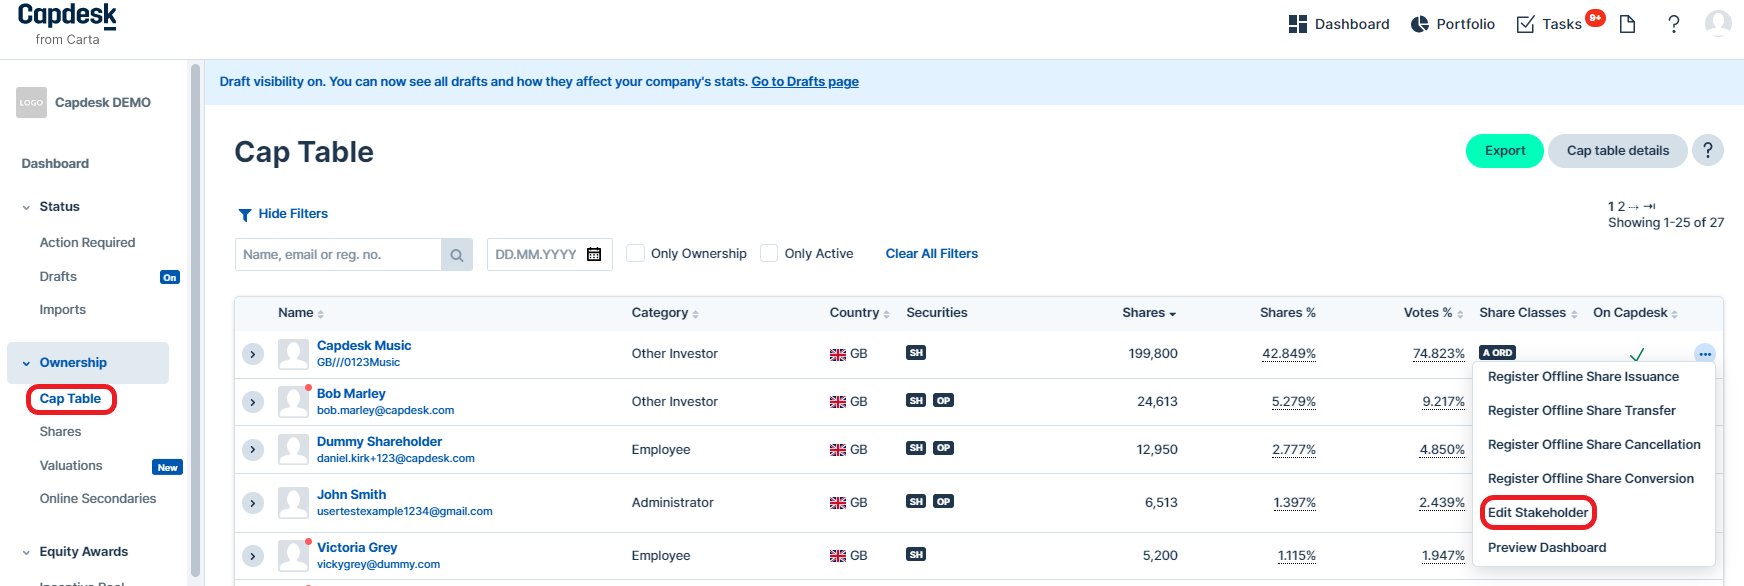Collapse the Equity Awards sidebar section

[x=26, y=552]
